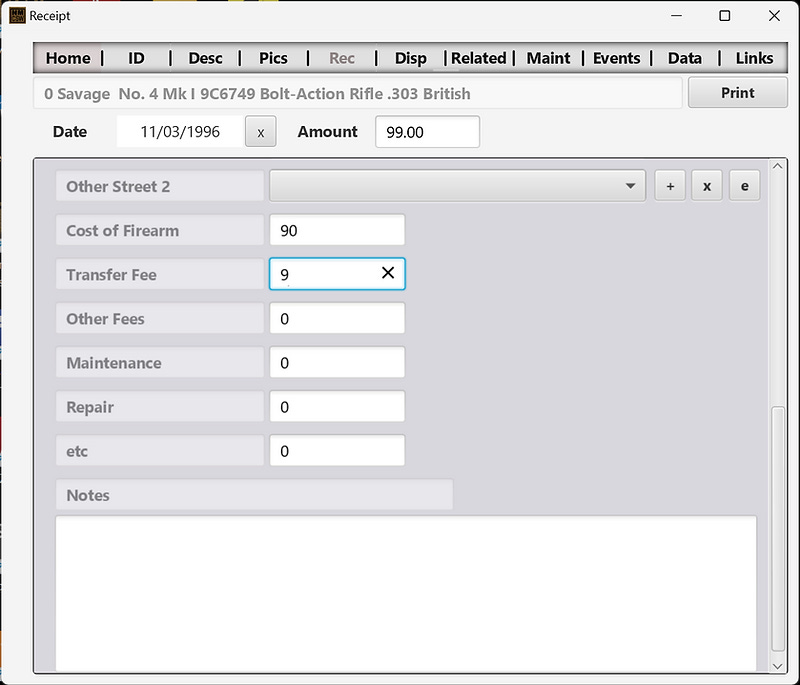
Task: Maximize the Receipt window
Action: point(724,16)
